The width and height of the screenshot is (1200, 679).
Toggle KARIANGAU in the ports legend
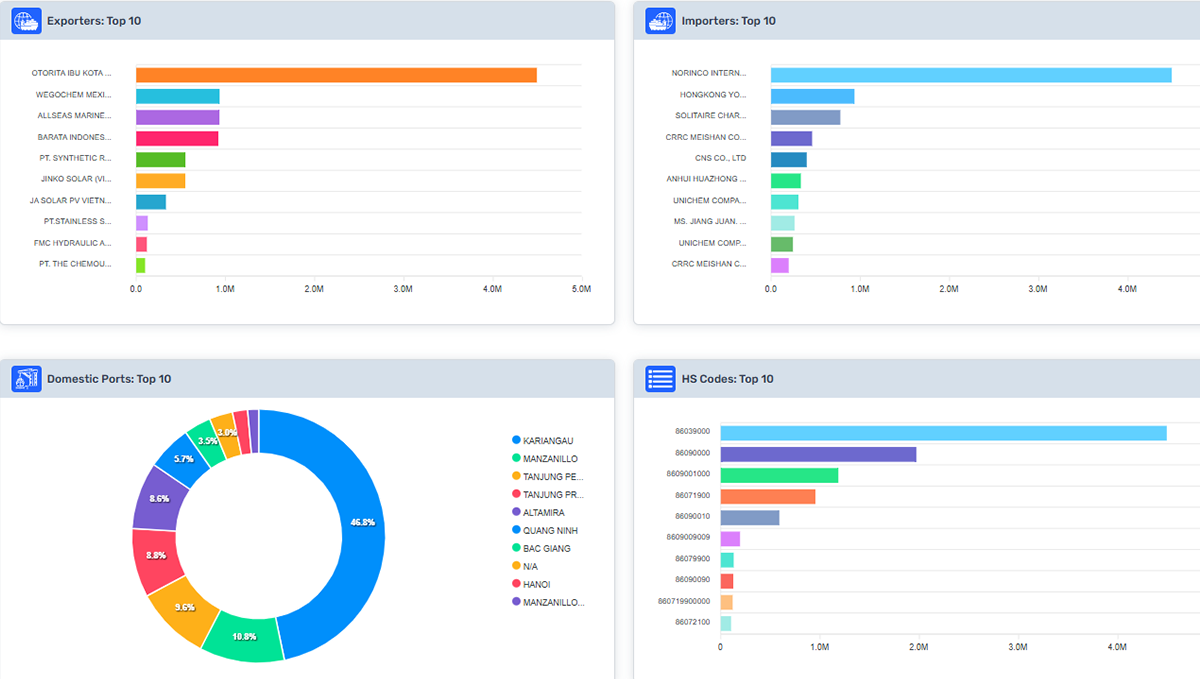[545, 439]
